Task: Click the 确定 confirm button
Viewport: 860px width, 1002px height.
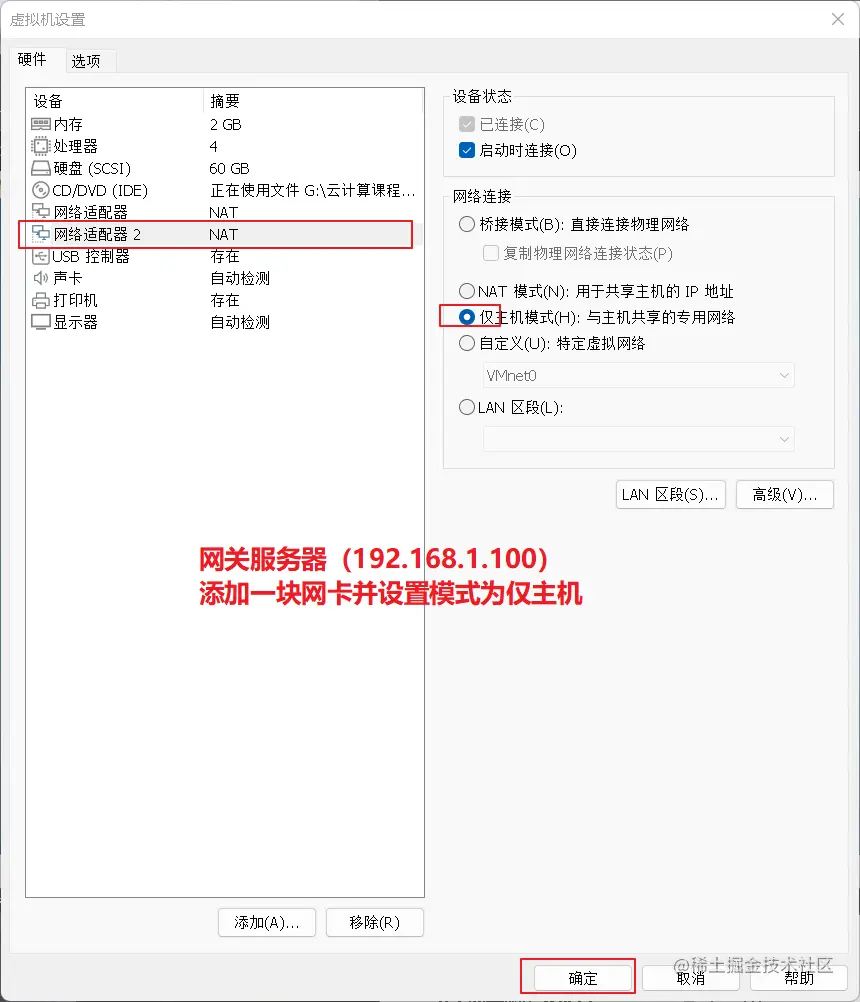Action: pyautogui.click(x=583, y=978)
